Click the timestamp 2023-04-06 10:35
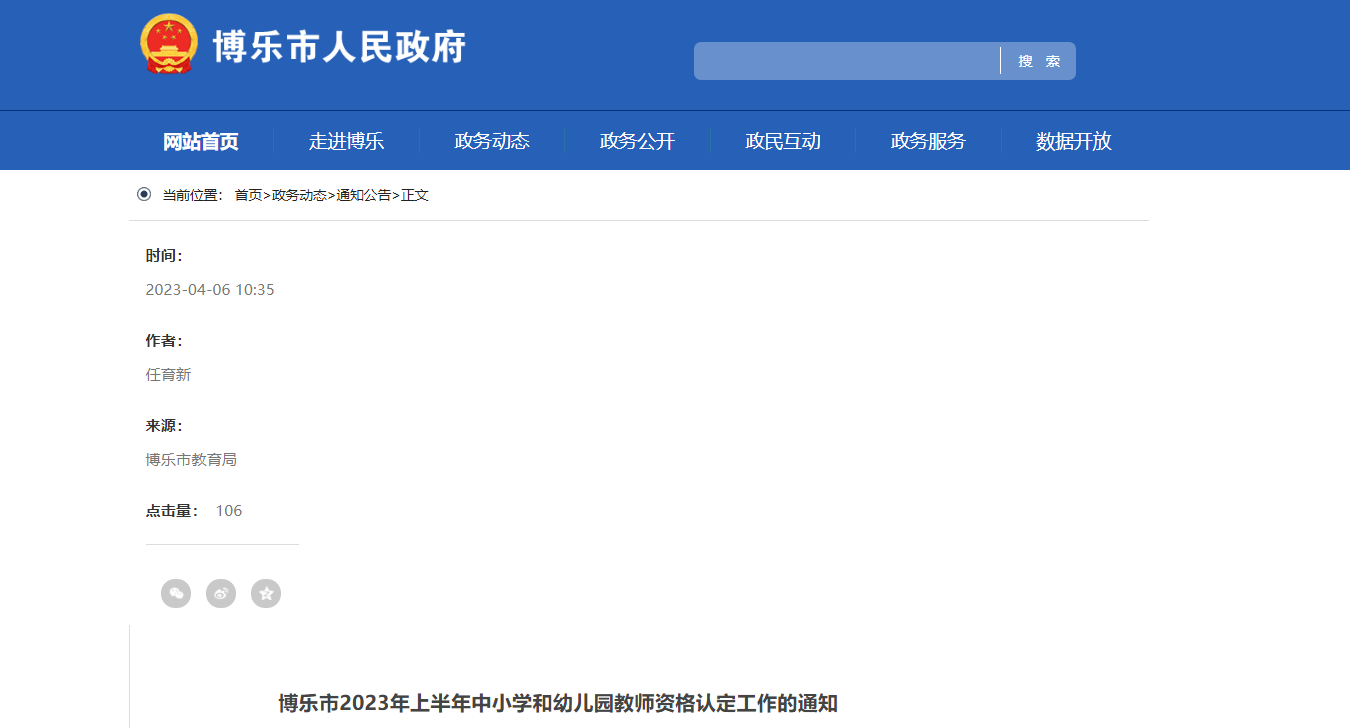This screenshot has width=1350, height=728. point(210,290)
